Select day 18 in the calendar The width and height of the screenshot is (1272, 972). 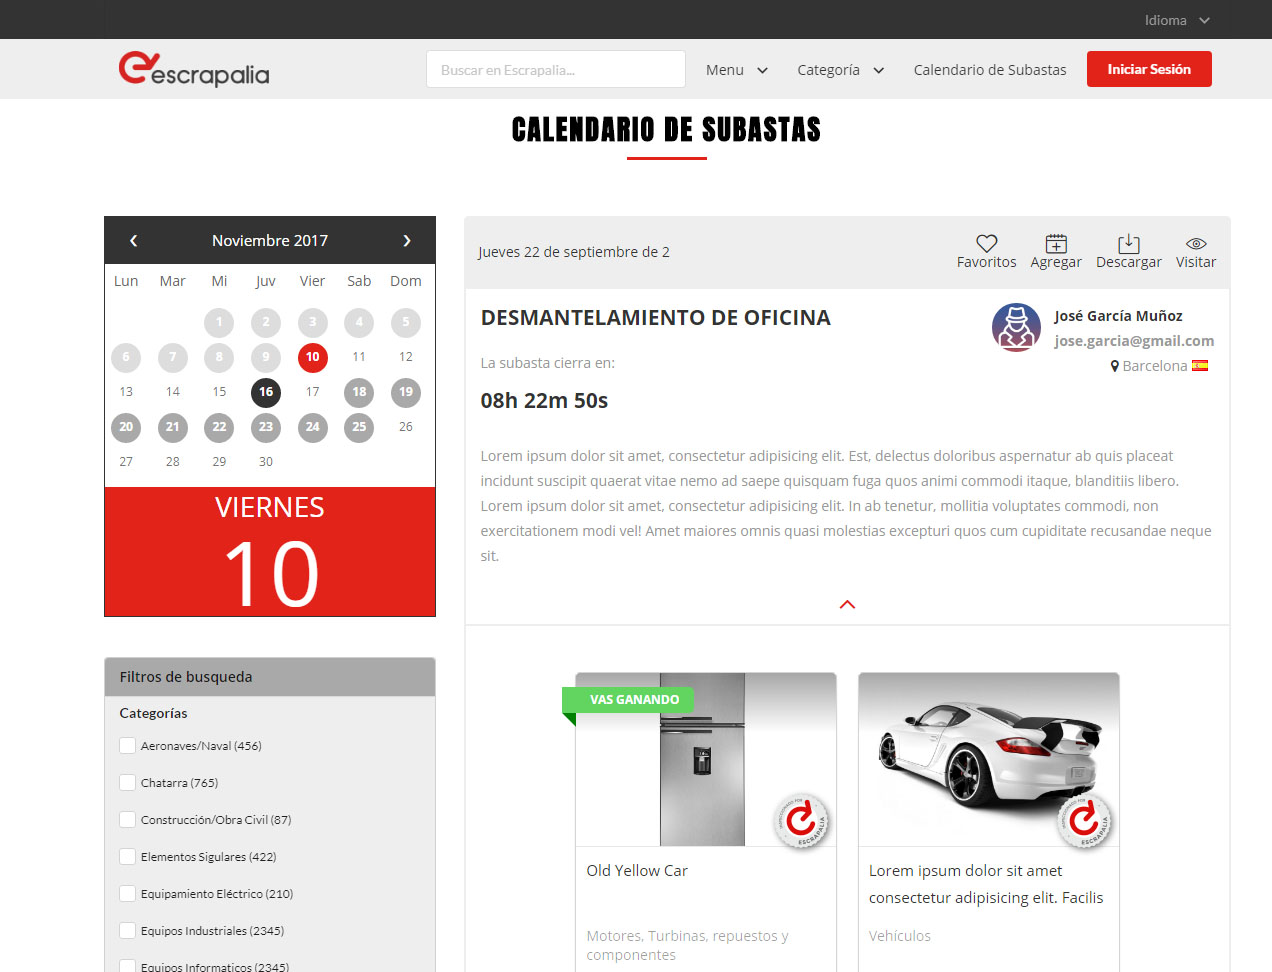pos(359,392)
